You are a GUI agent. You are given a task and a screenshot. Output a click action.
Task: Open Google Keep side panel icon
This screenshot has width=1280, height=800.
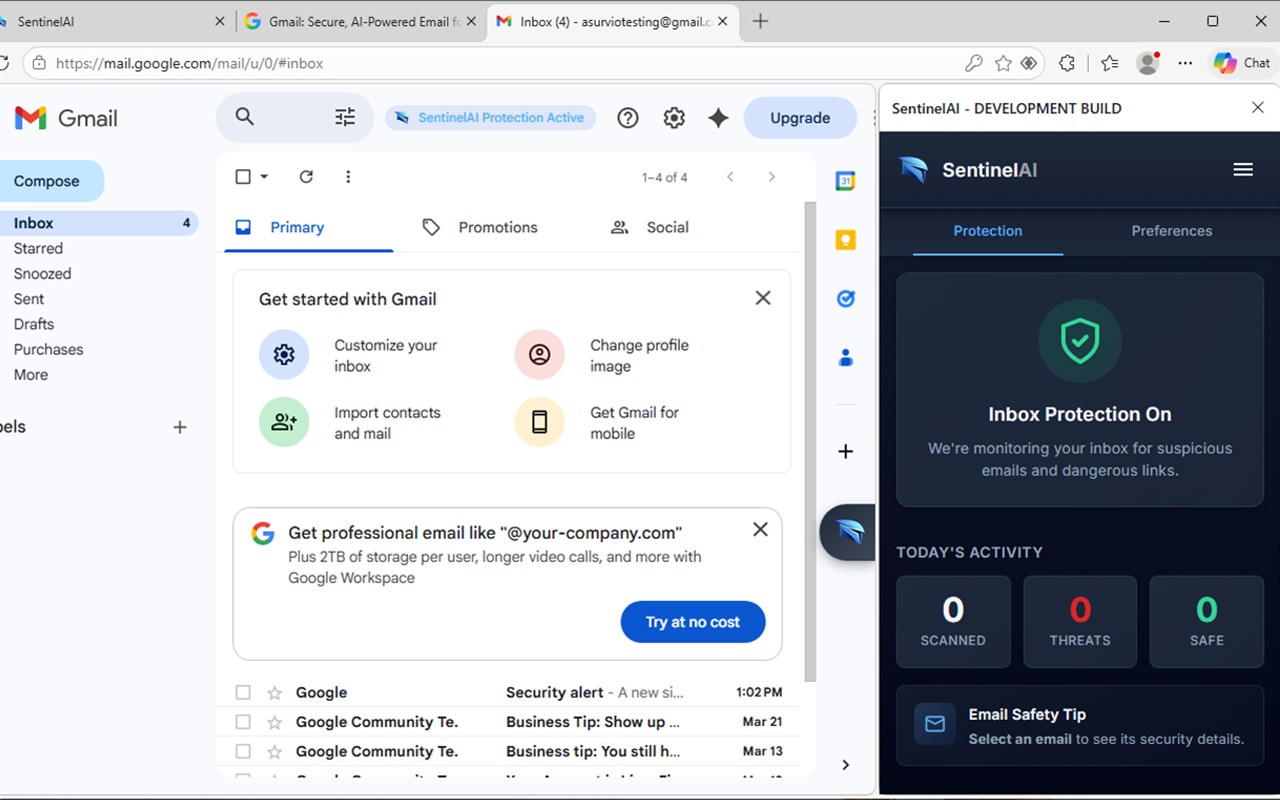[x=846, y=240]
